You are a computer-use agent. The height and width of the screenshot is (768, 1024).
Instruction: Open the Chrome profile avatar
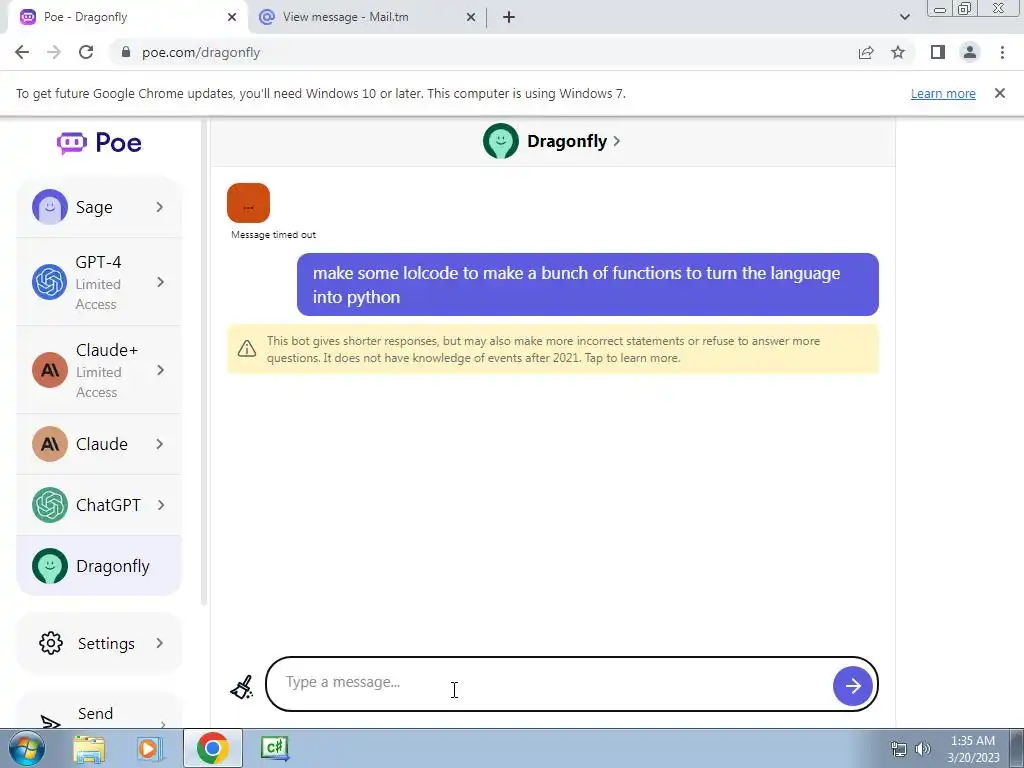pos(970,52)
